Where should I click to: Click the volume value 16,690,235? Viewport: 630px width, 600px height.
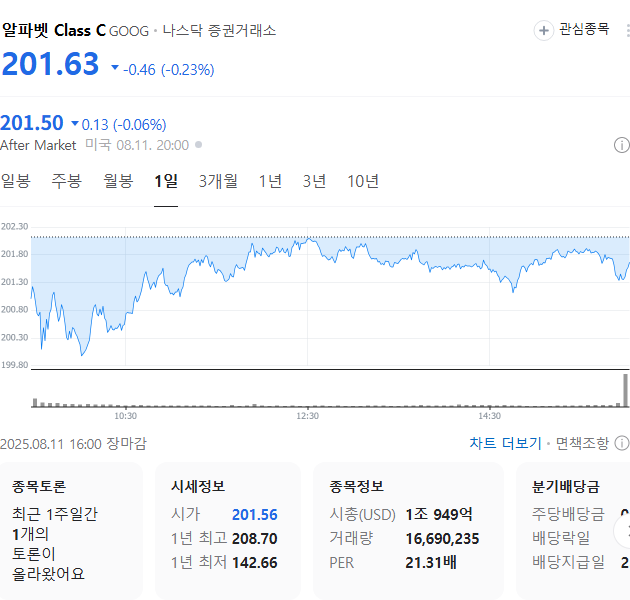442,539
